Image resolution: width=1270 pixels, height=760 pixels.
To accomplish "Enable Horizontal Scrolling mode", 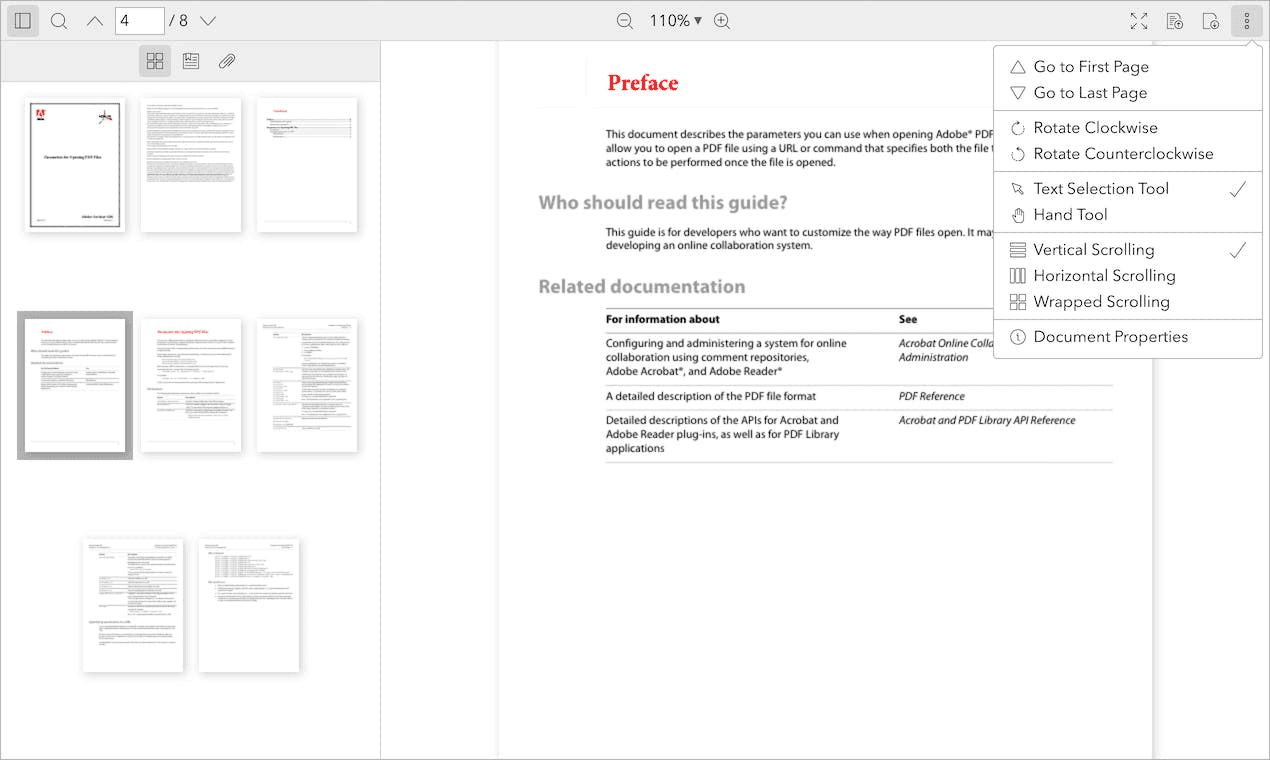I will coord(1103,275).
